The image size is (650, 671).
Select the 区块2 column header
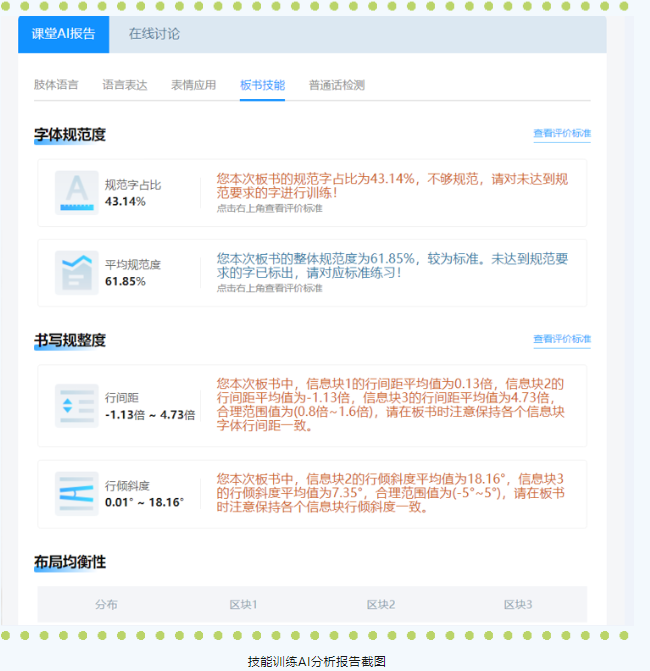(380, 604)
